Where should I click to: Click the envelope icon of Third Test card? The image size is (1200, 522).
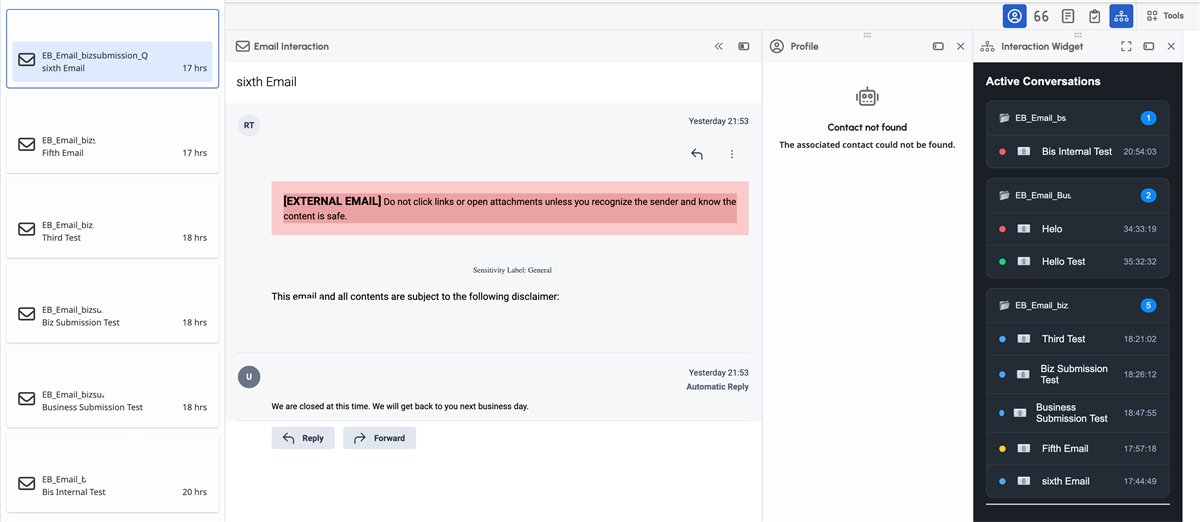[x=27, y=230]
